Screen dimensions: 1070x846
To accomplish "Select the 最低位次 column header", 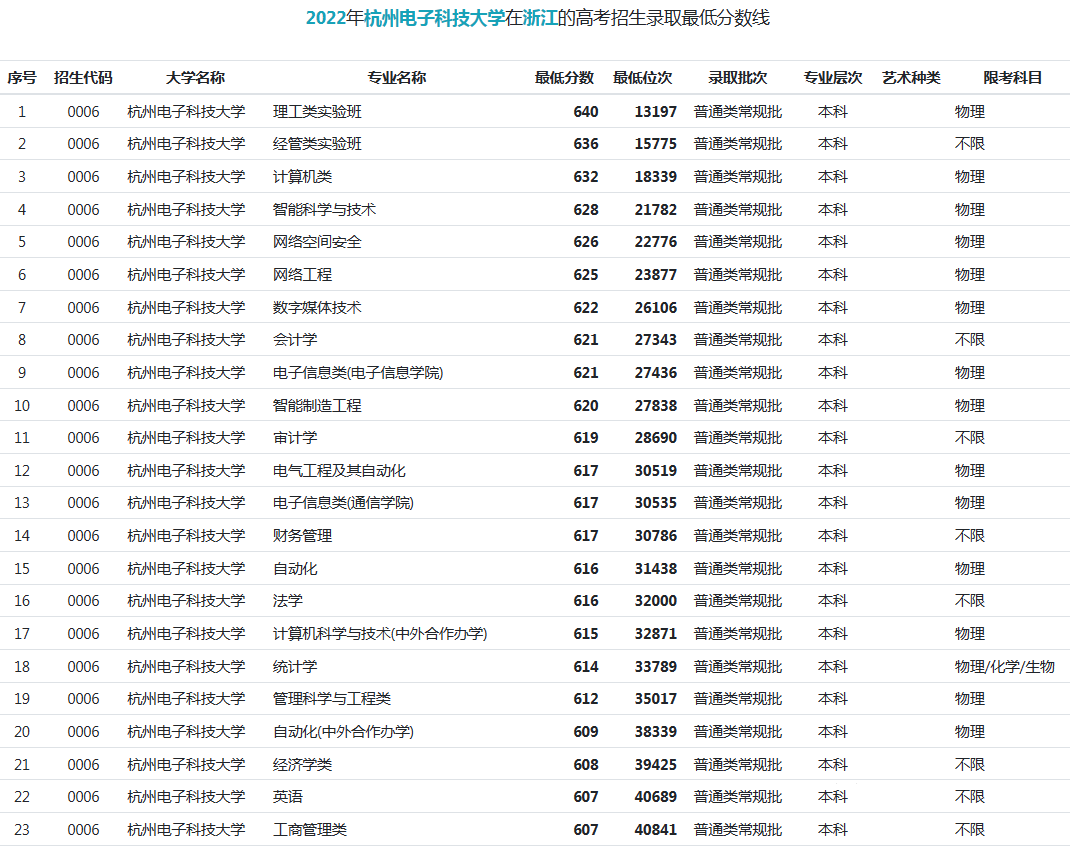I will click(x=642, y=78).
